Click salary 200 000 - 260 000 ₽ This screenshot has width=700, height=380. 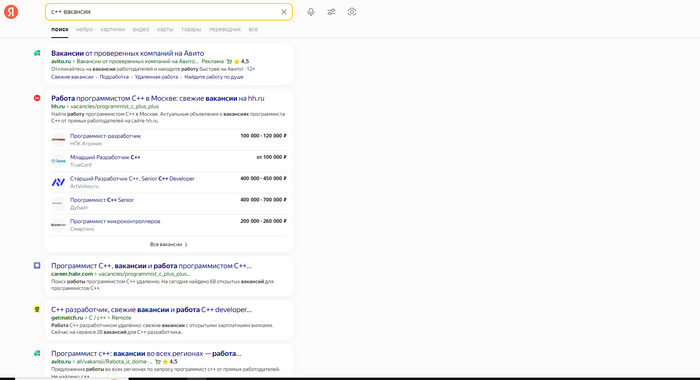[263, 221]
